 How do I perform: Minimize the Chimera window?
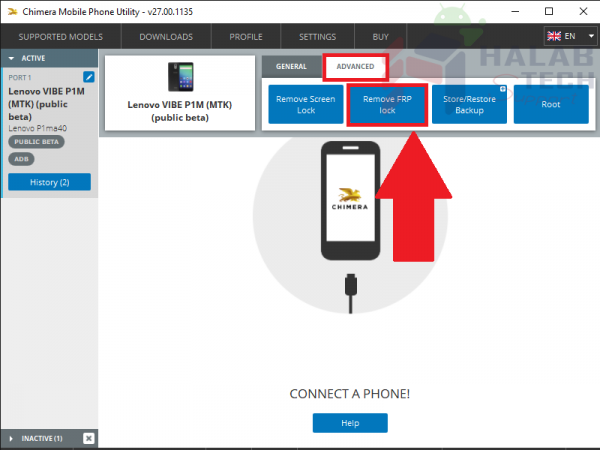(515, 11)
